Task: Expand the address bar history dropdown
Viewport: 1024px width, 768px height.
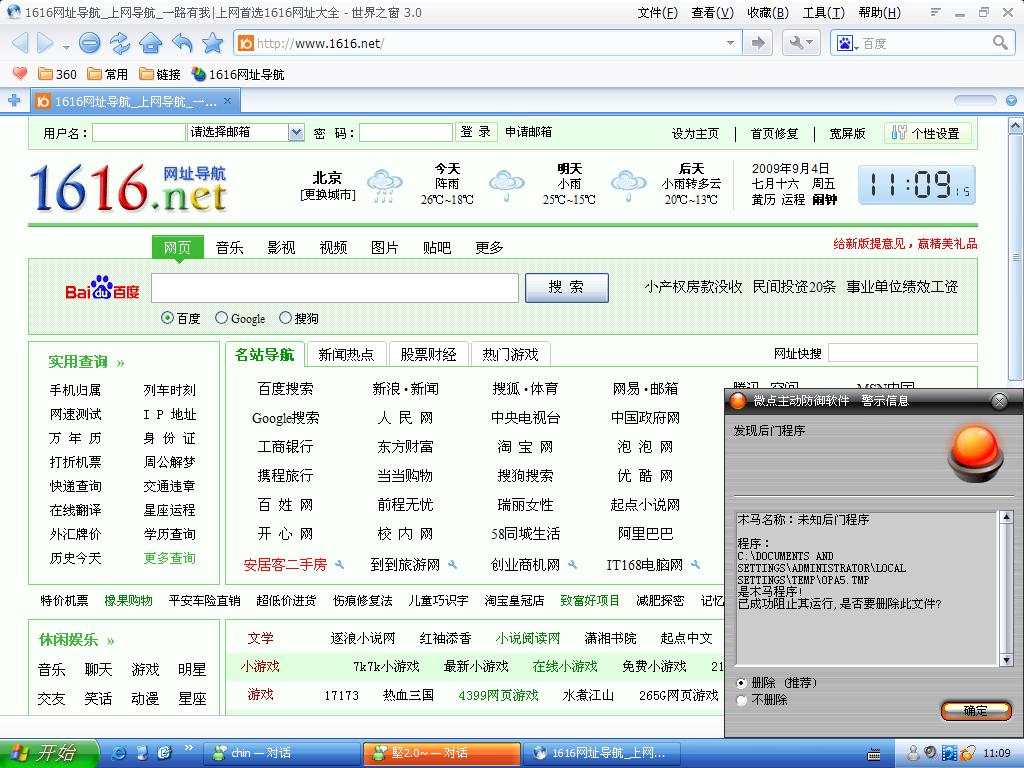Action: [730, 43]
